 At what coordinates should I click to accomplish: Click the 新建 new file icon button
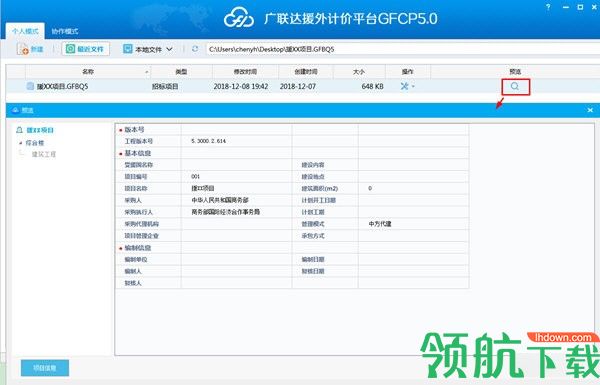click(x=30, y=49)
